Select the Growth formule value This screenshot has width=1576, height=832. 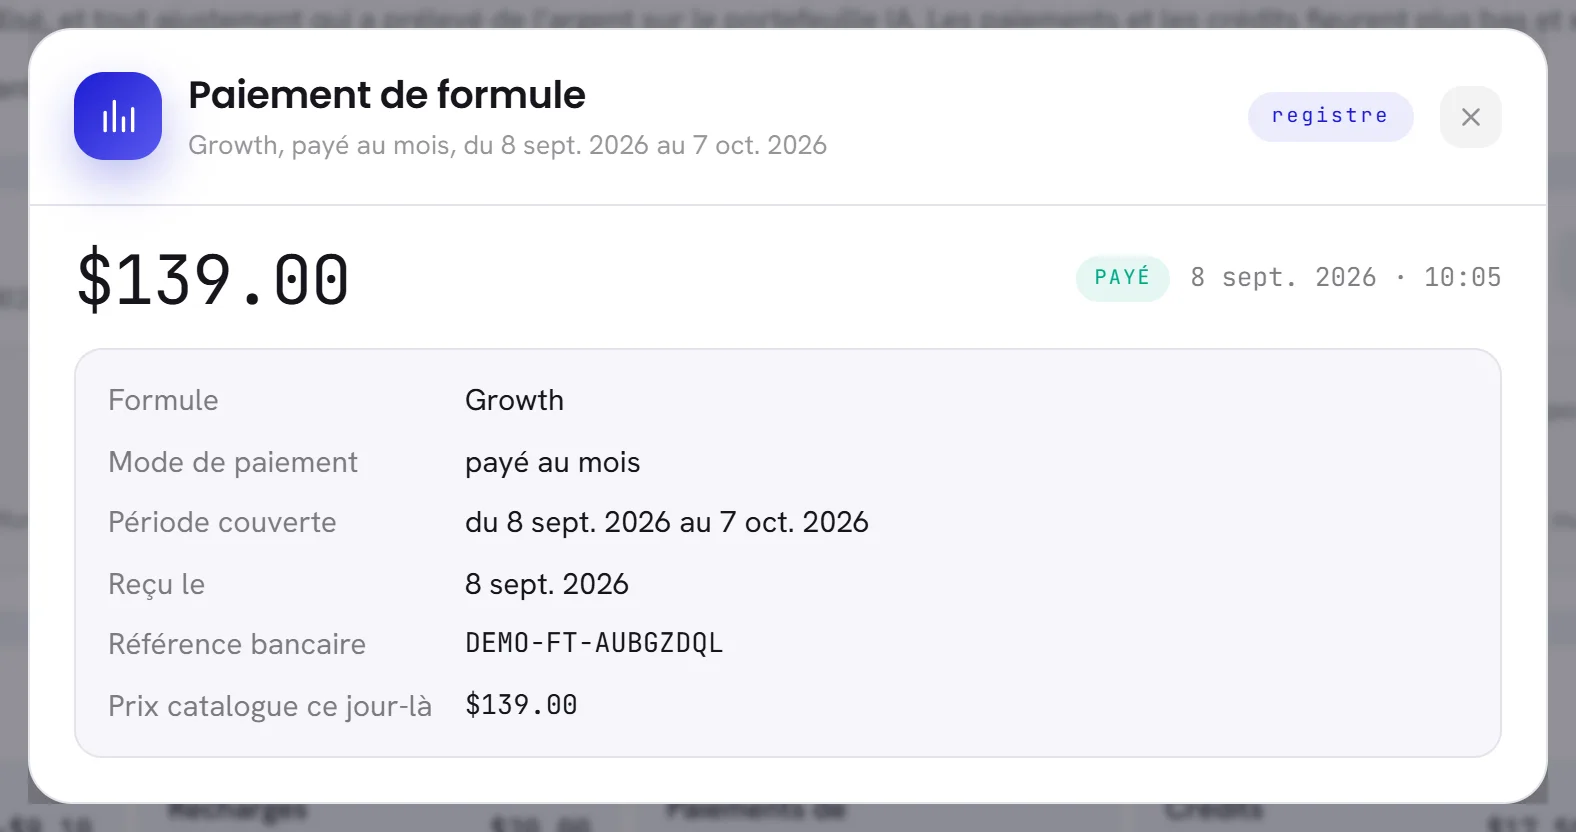514,400
